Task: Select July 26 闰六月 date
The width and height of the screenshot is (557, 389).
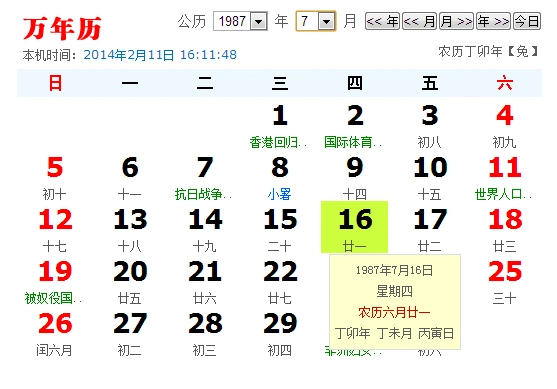Action: pos(55,333)
